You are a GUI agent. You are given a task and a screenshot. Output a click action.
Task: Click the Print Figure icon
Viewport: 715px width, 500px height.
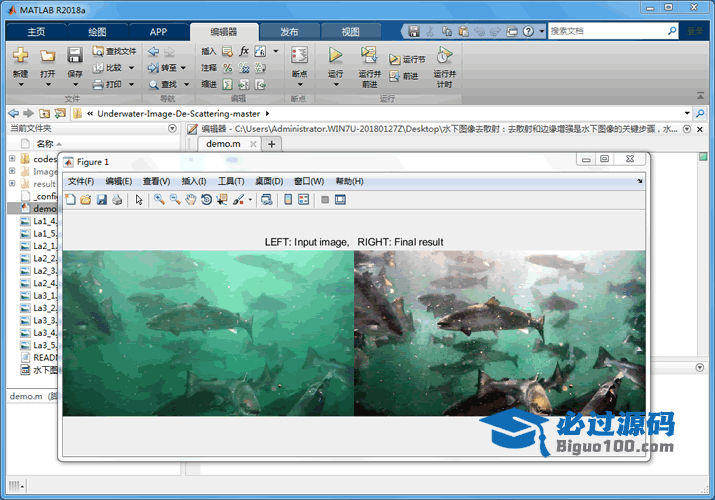click(x=117, y=200)
